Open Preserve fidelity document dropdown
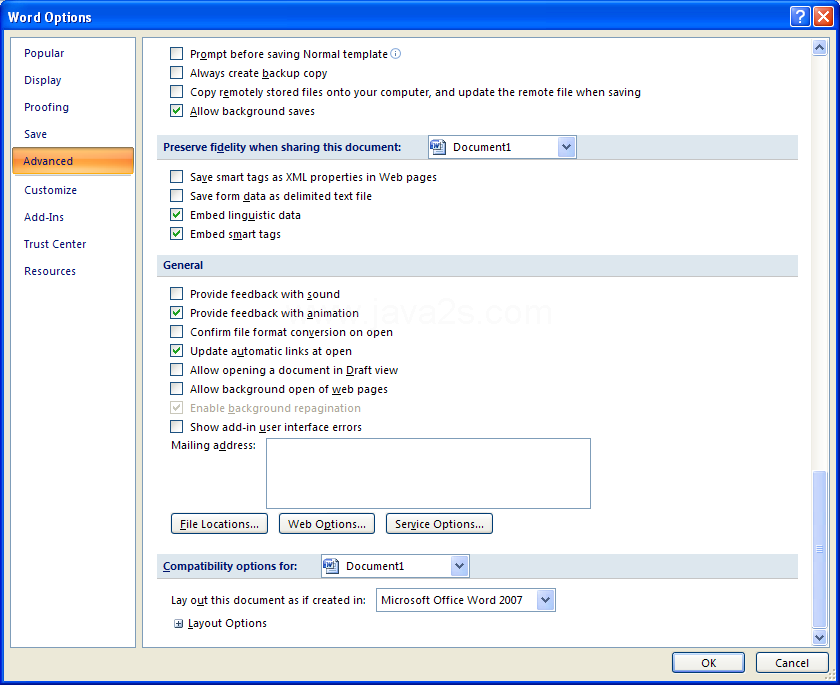Image resolution: width=840 pixels, height=685 pixels. (566, 147)
